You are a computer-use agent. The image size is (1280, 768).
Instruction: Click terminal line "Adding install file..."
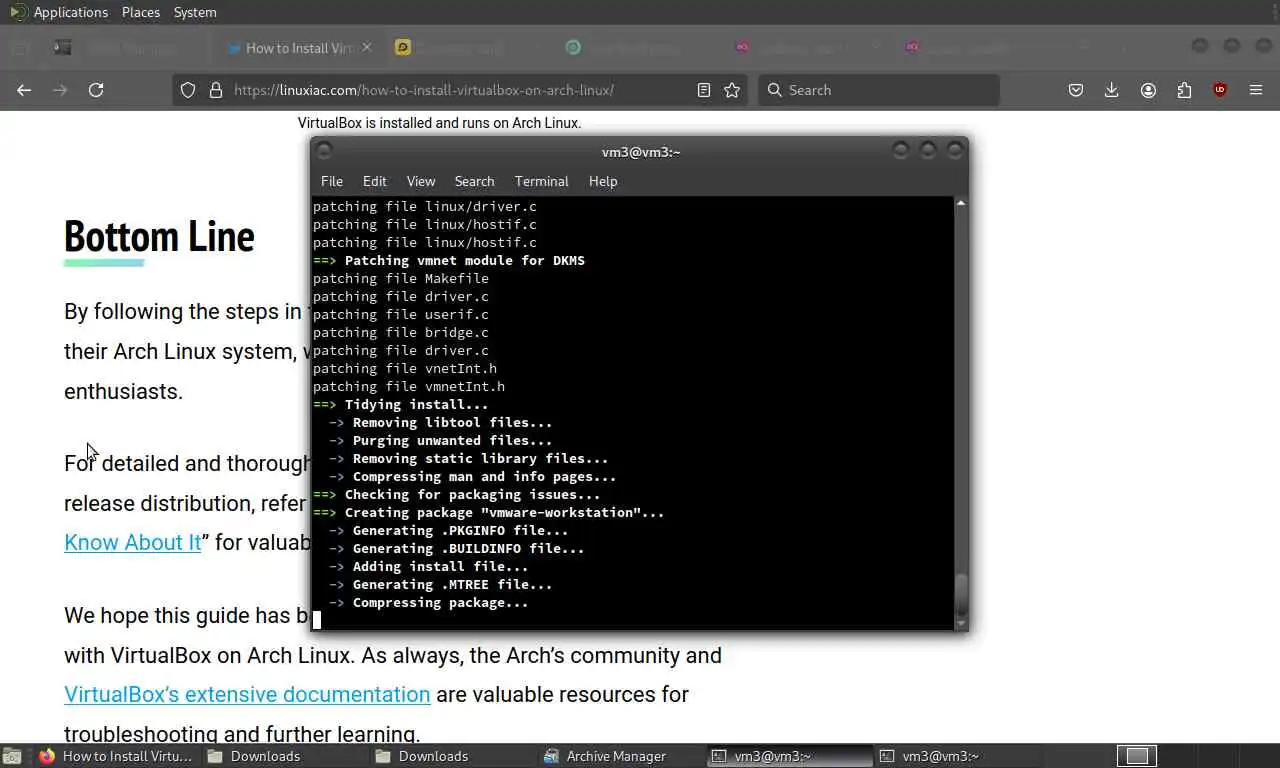[440, 566]
